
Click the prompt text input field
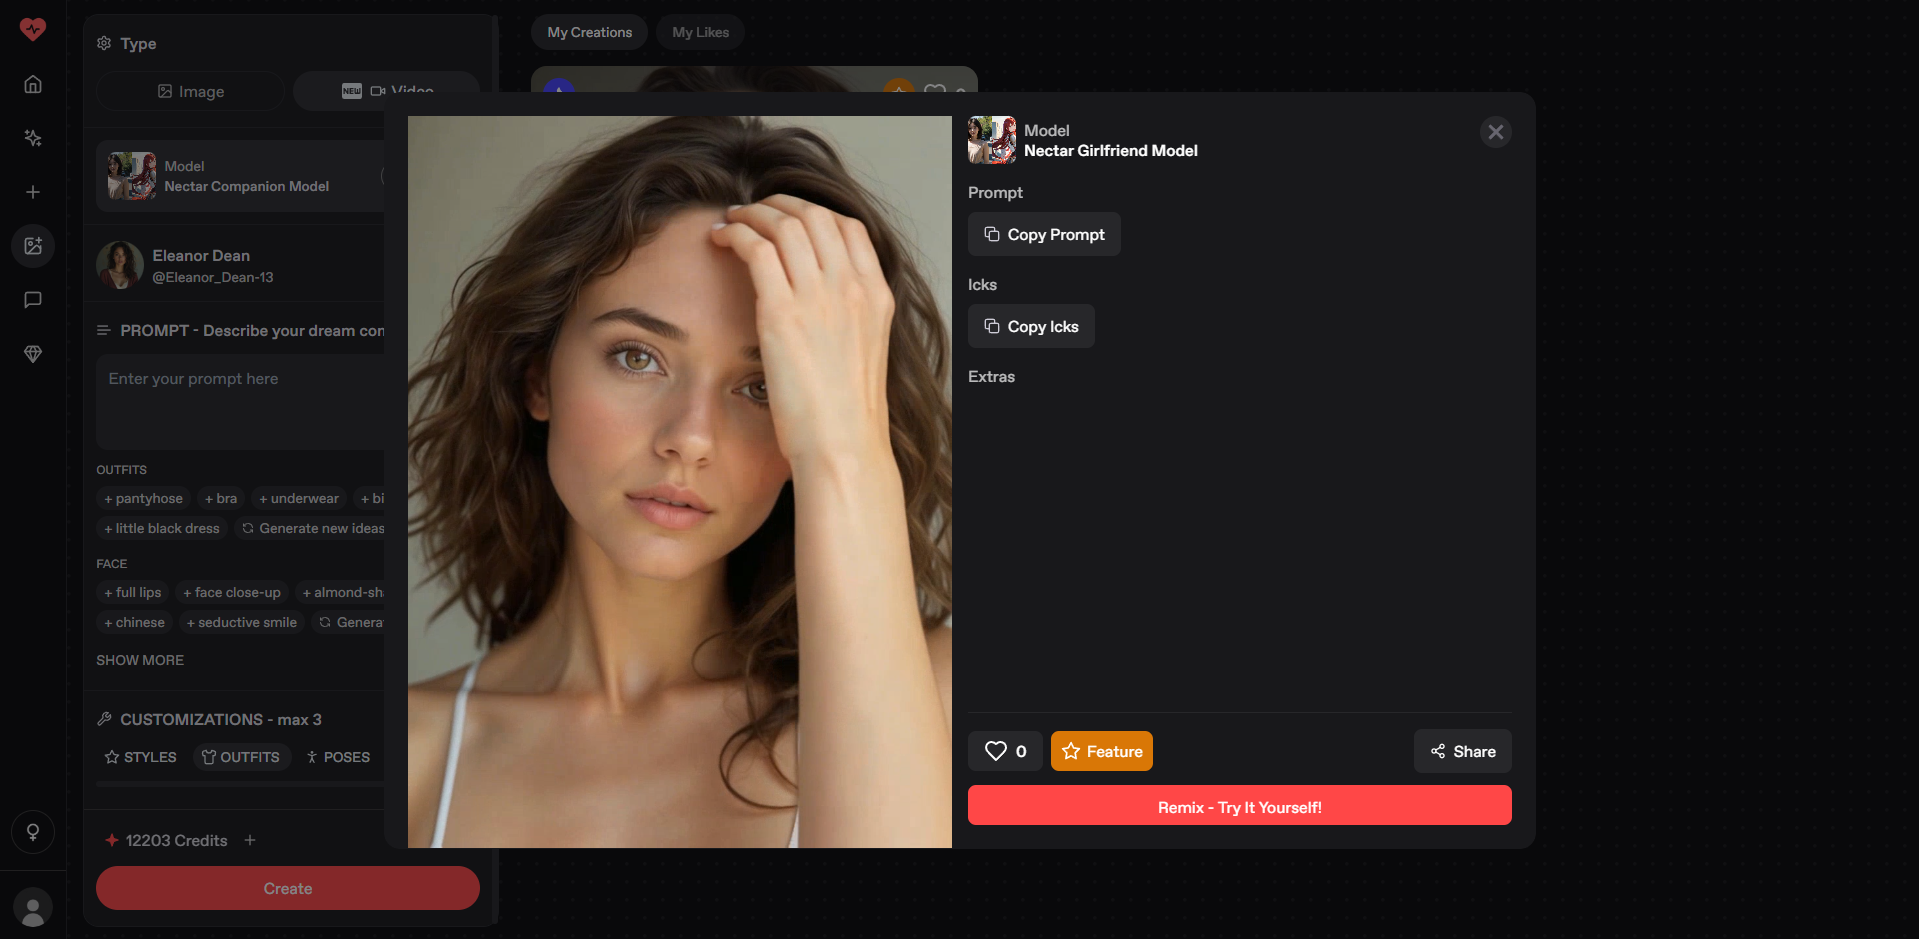click(x=240, y=402)
